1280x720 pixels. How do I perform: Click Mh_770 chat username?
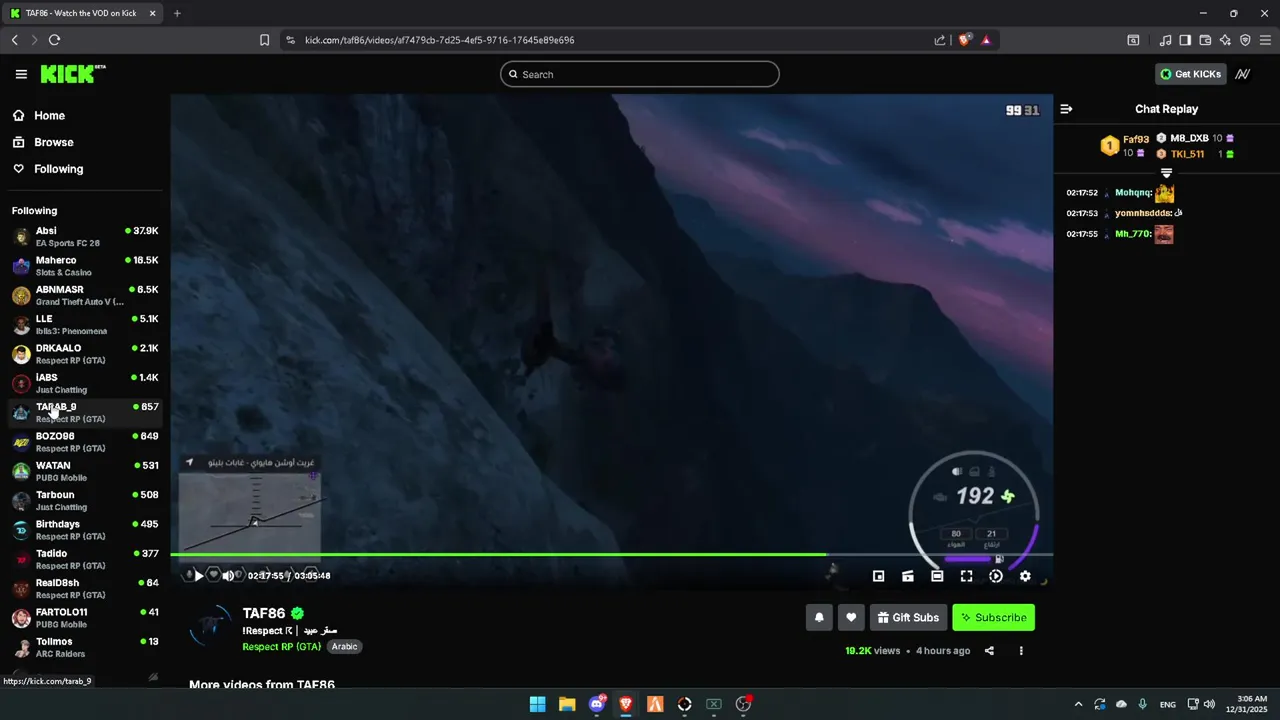pos(1133,234)
